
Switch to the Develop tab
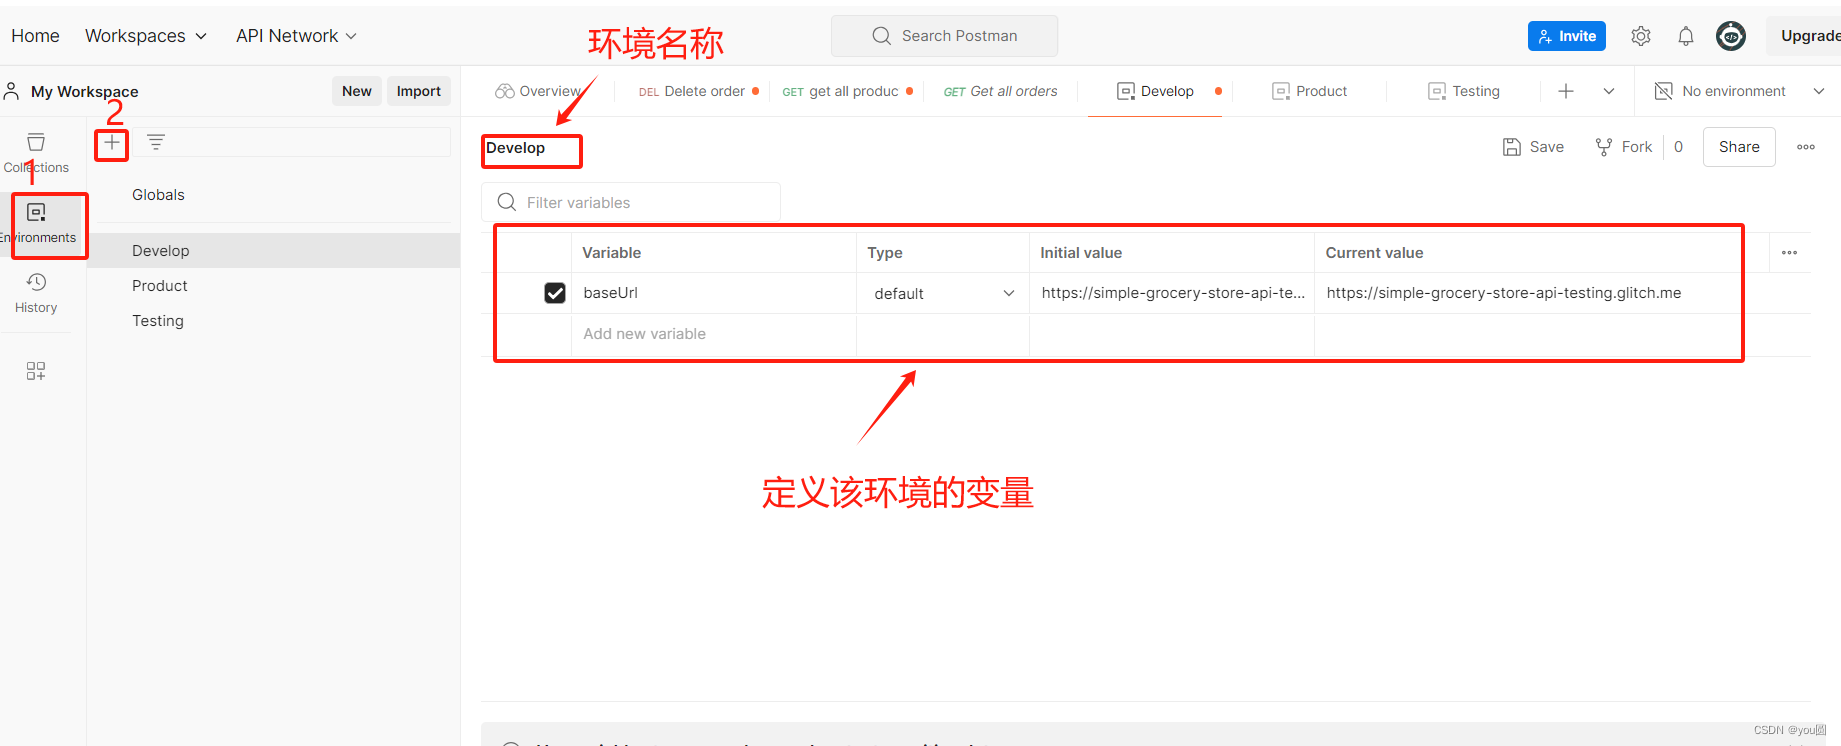coord(1155,91)
